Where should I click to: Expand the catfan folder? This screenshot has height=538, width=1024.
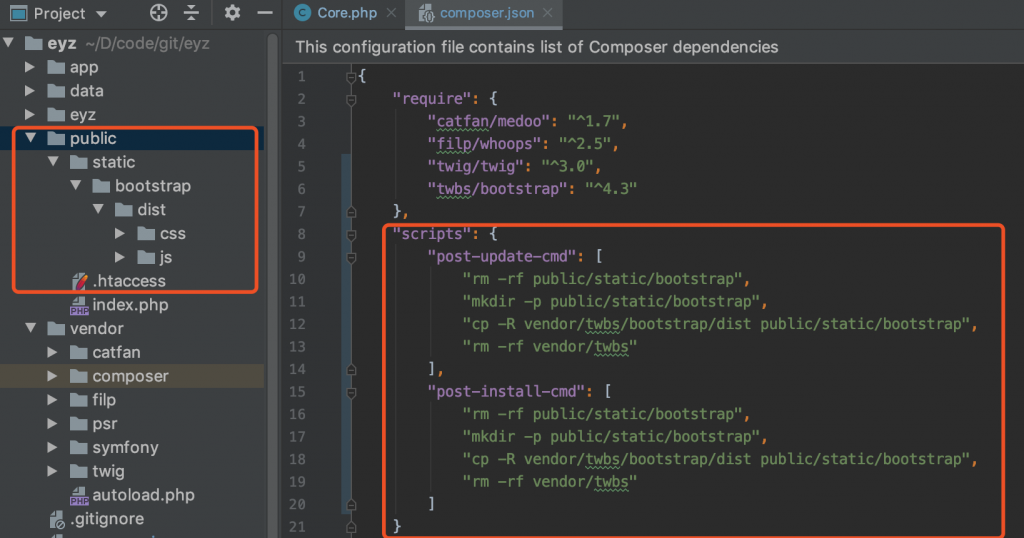click(x=52, y=352)
